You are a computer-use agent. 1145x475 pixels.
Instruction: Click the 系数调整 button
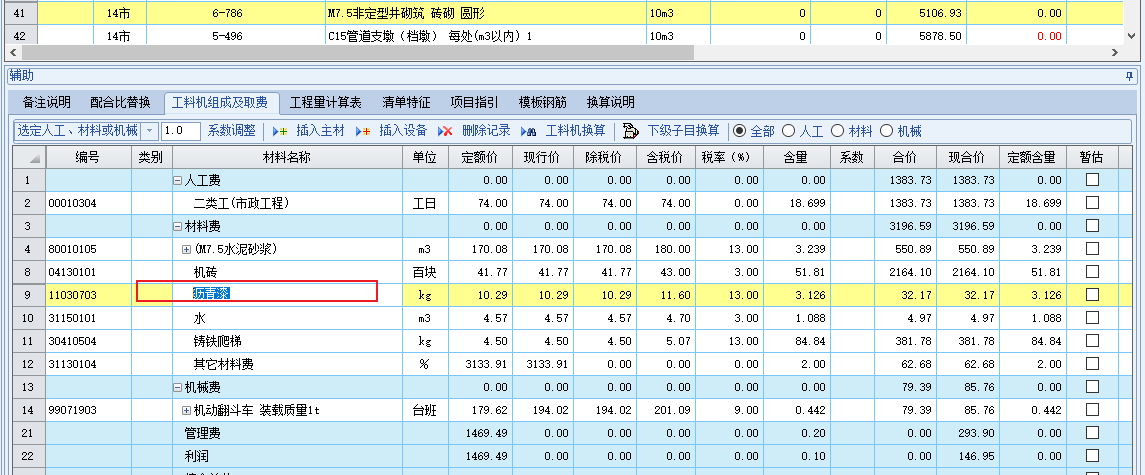tap(231, 131)
